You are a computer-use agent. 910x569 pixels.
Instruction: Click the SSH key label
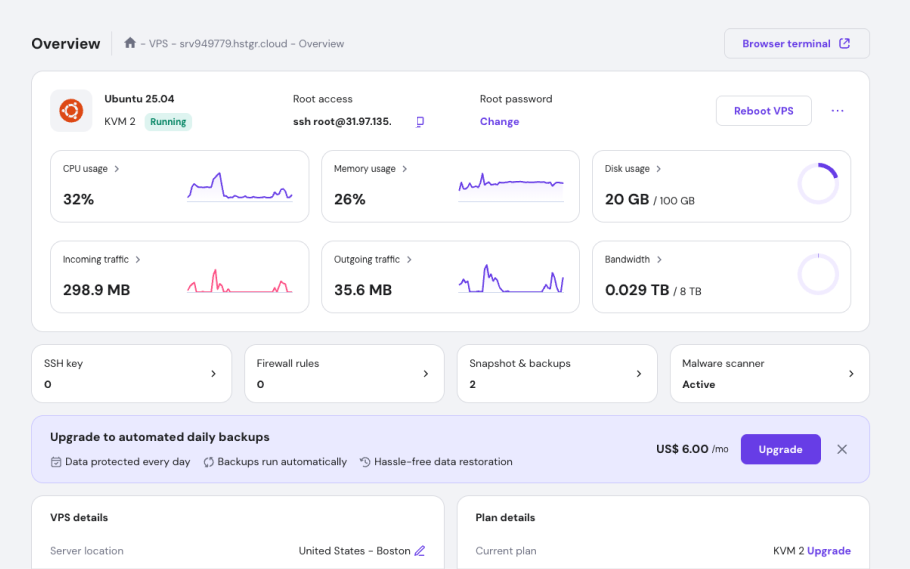point(63,363)
